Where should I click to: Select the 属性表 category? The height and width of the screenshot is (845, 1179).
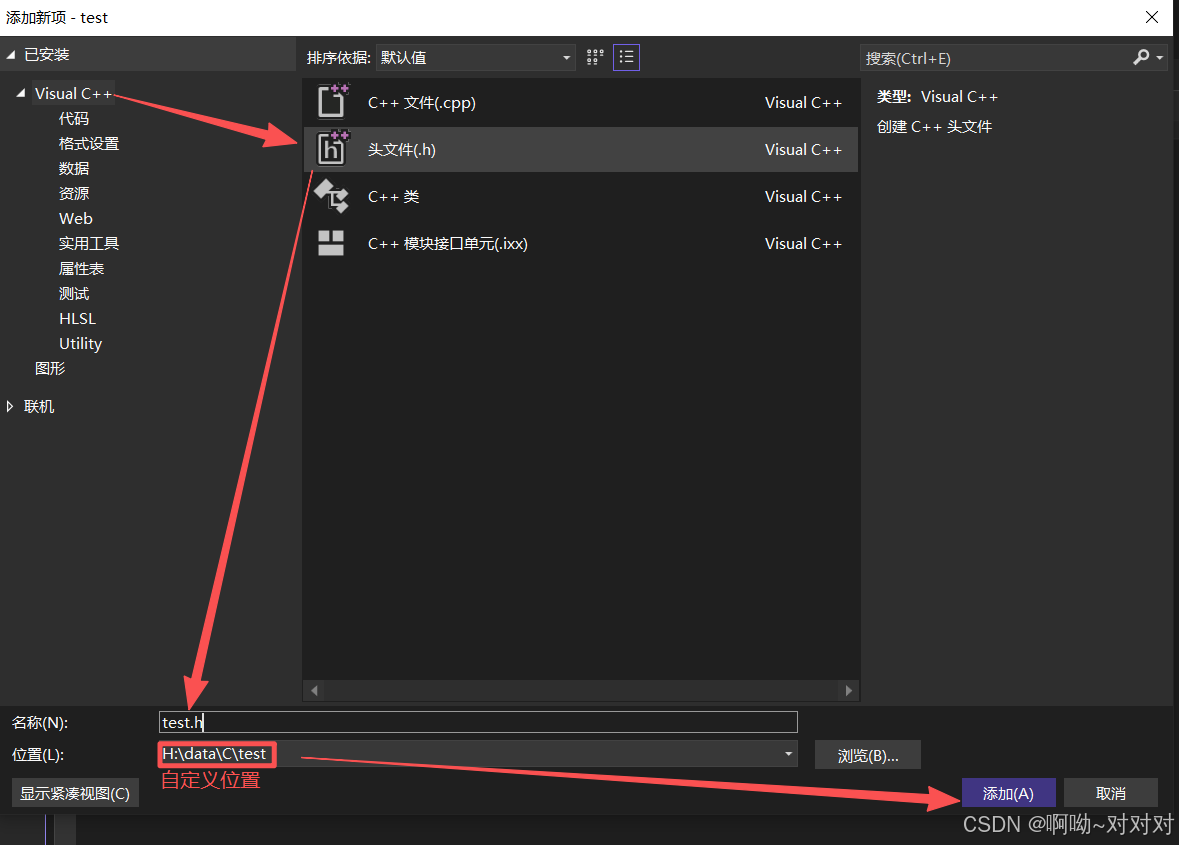81,268
